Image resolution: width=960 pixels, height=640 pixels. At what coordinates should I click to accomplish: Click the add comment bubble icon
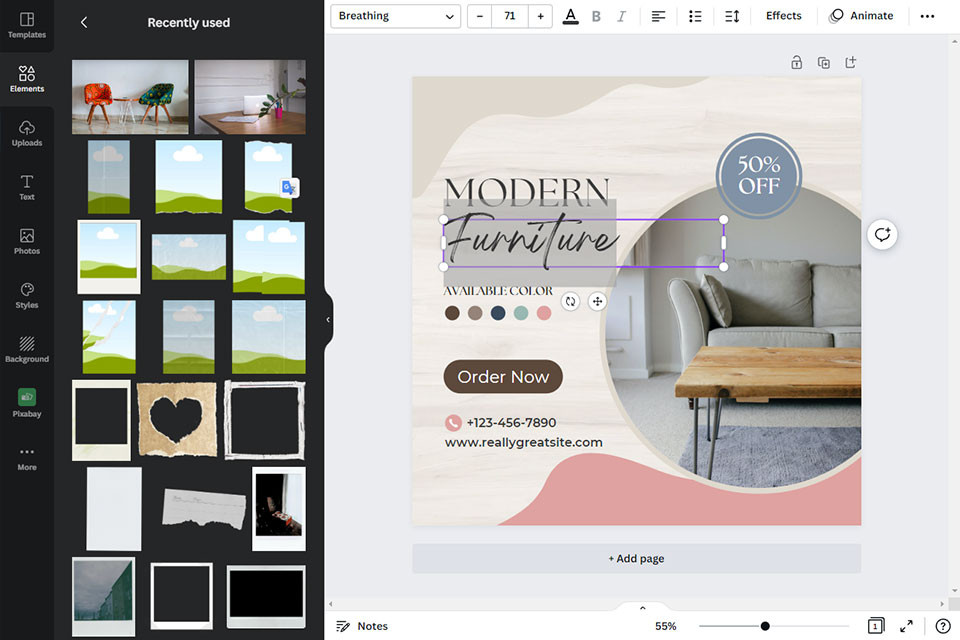click(882, 235)
